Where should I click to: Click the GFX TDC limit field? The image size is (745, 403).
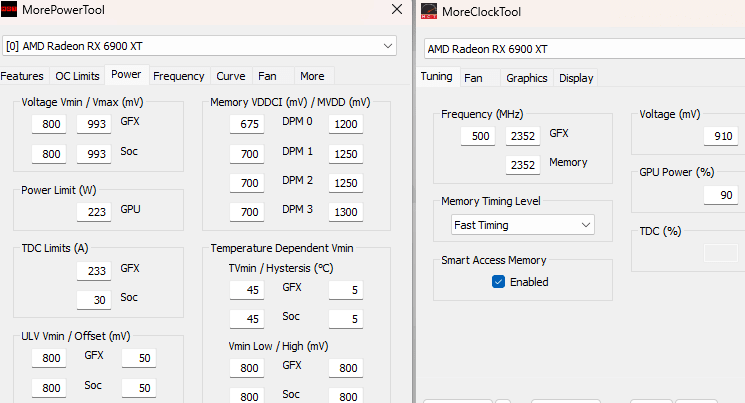[94, 271]
